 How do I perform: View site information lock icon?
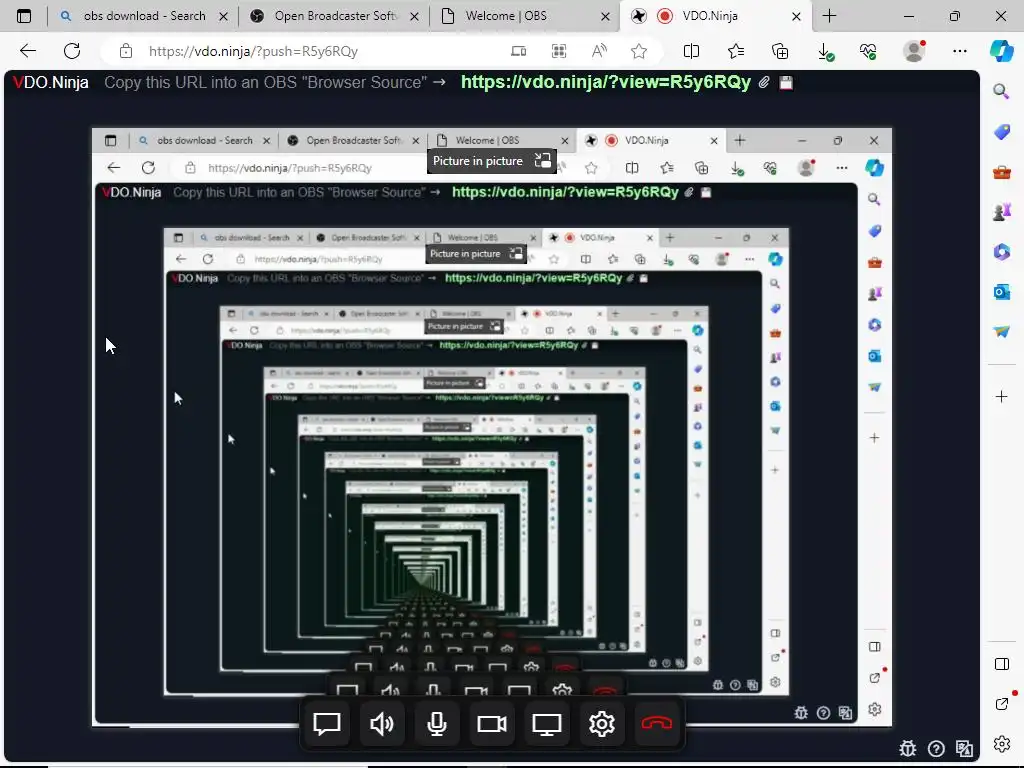pos(126,51)
